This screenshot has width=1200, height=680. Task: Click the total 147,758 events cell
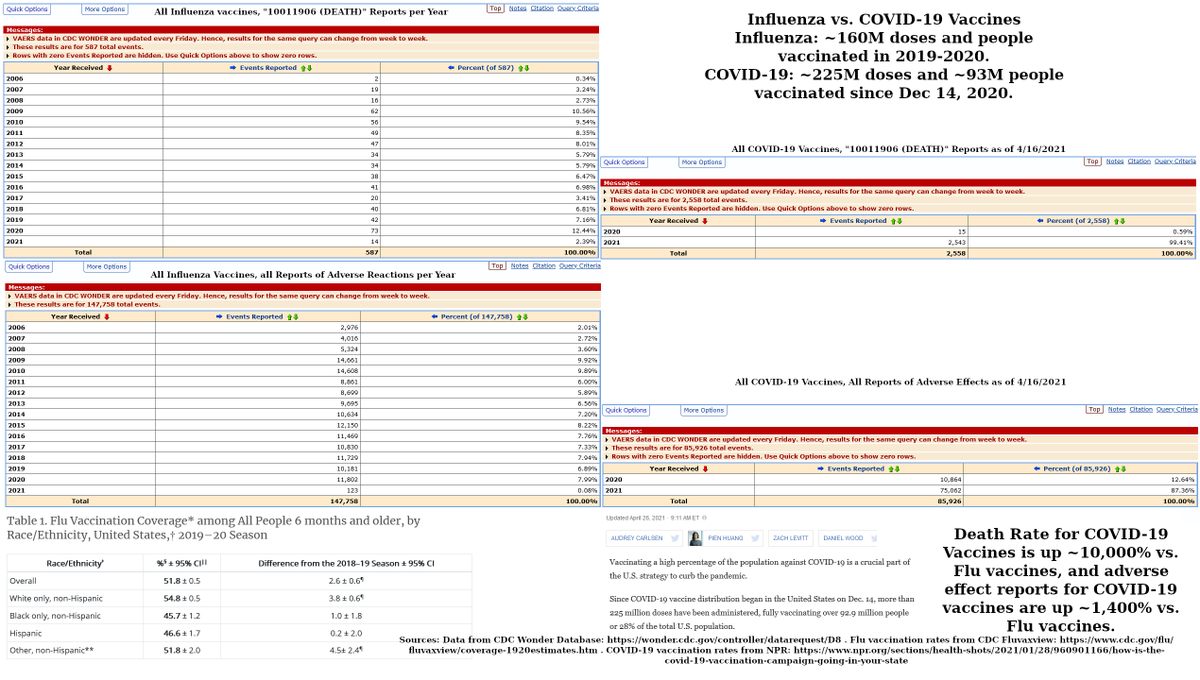tap(260, 500)
